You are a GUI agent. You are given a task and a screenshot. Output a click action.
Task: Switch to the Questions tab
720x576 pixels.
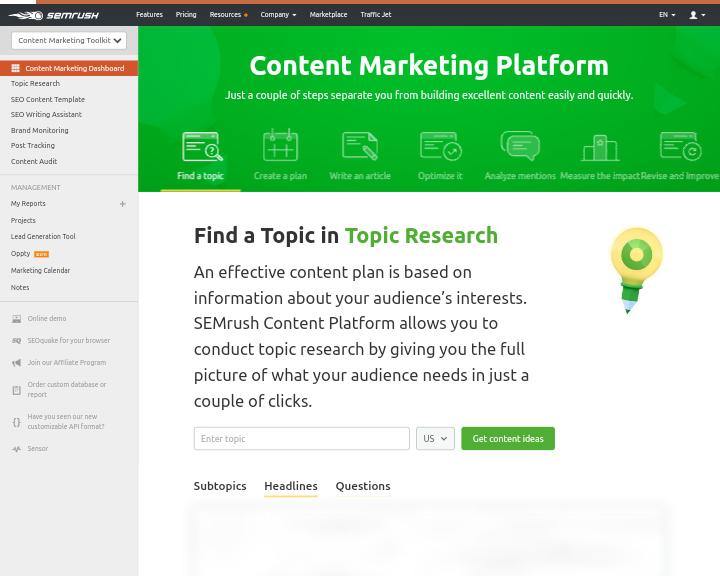pos(363,486)
